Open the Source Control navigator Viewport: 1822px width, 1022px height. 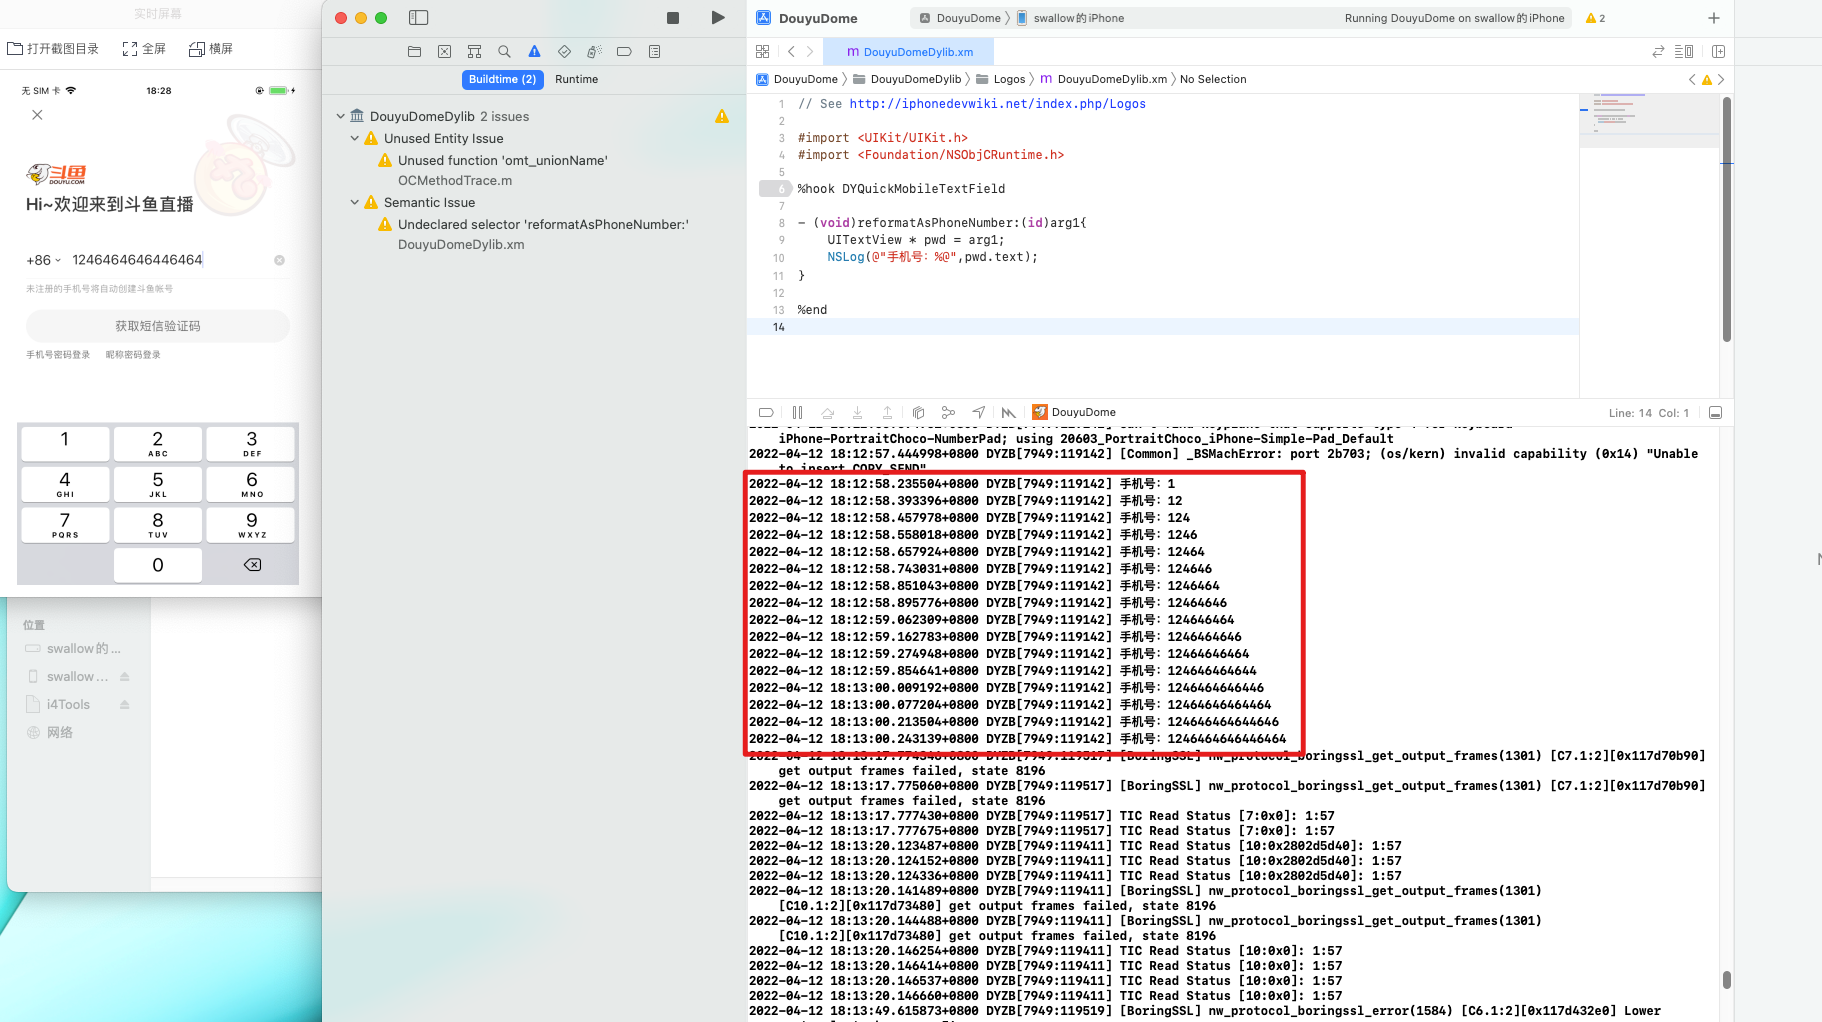(445, 51)
